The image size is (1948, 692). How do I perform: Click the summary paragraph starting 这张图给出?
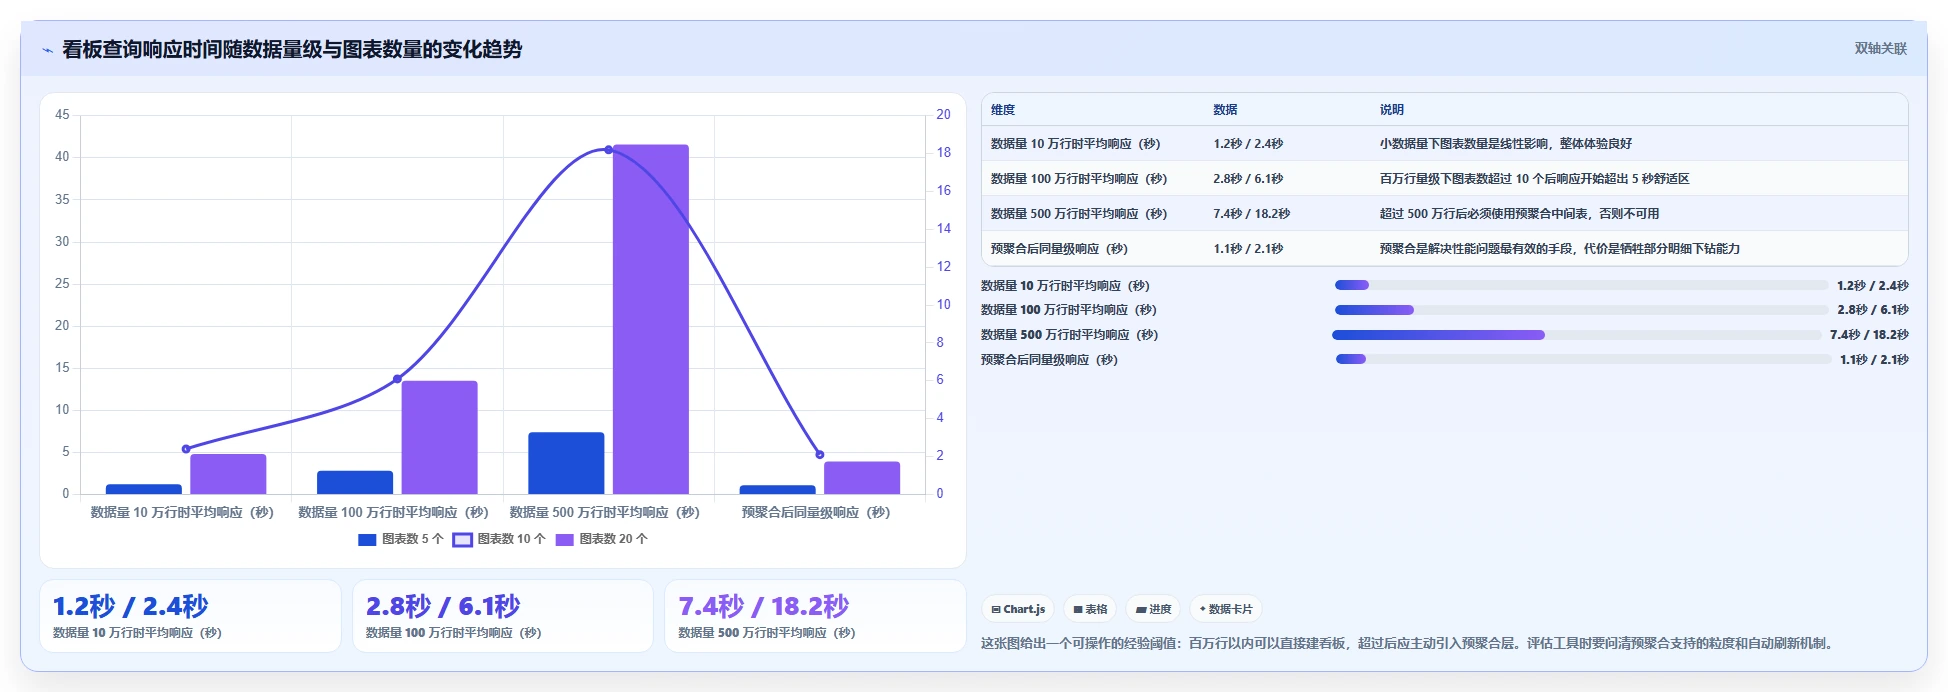point(1410,644)
